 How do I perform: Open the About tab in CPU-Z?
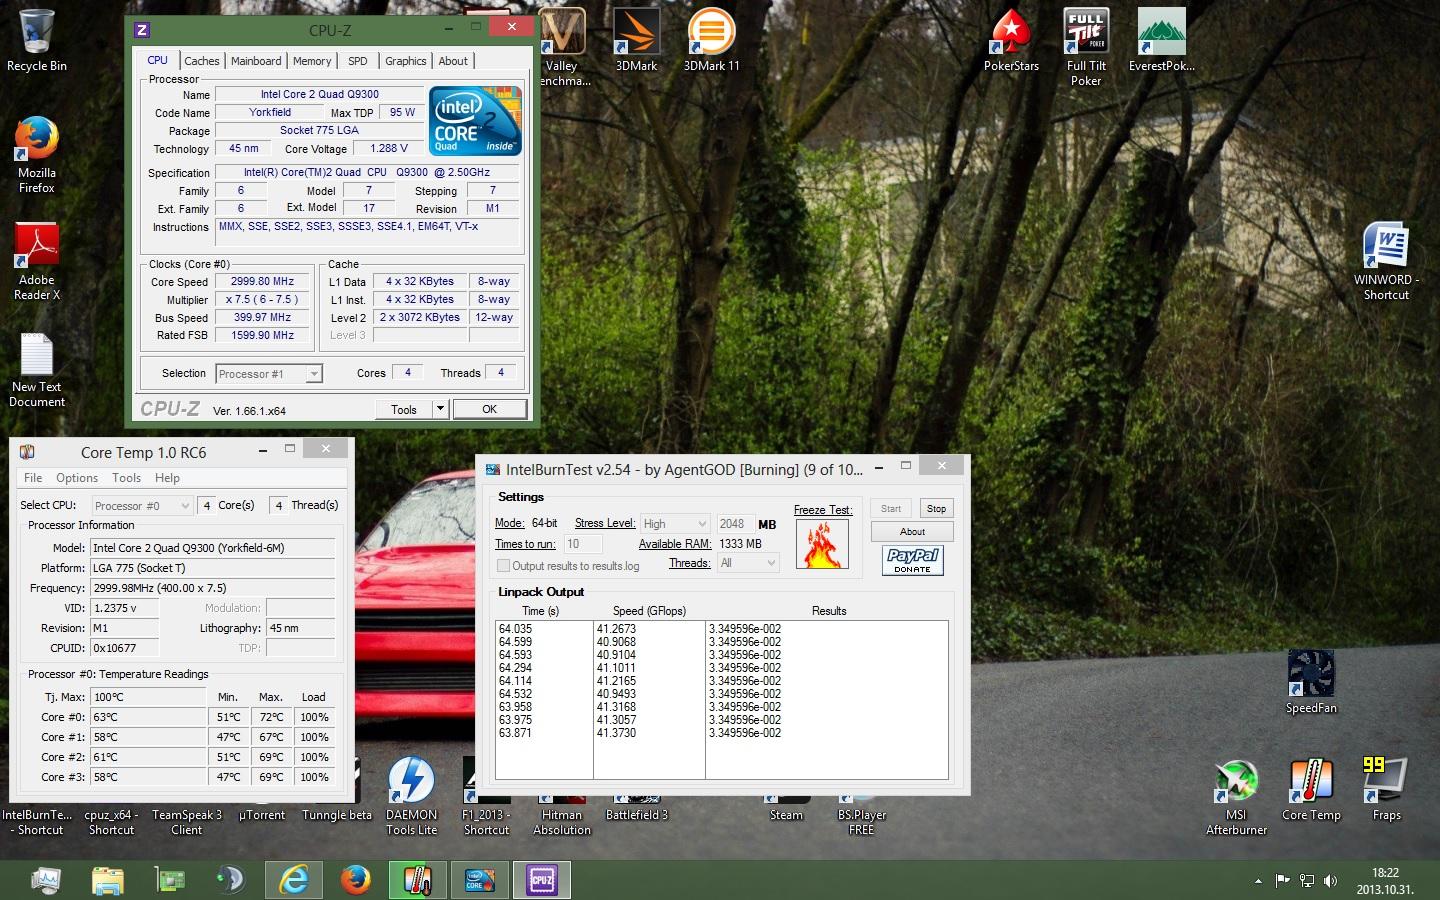(x=453, y=61)
